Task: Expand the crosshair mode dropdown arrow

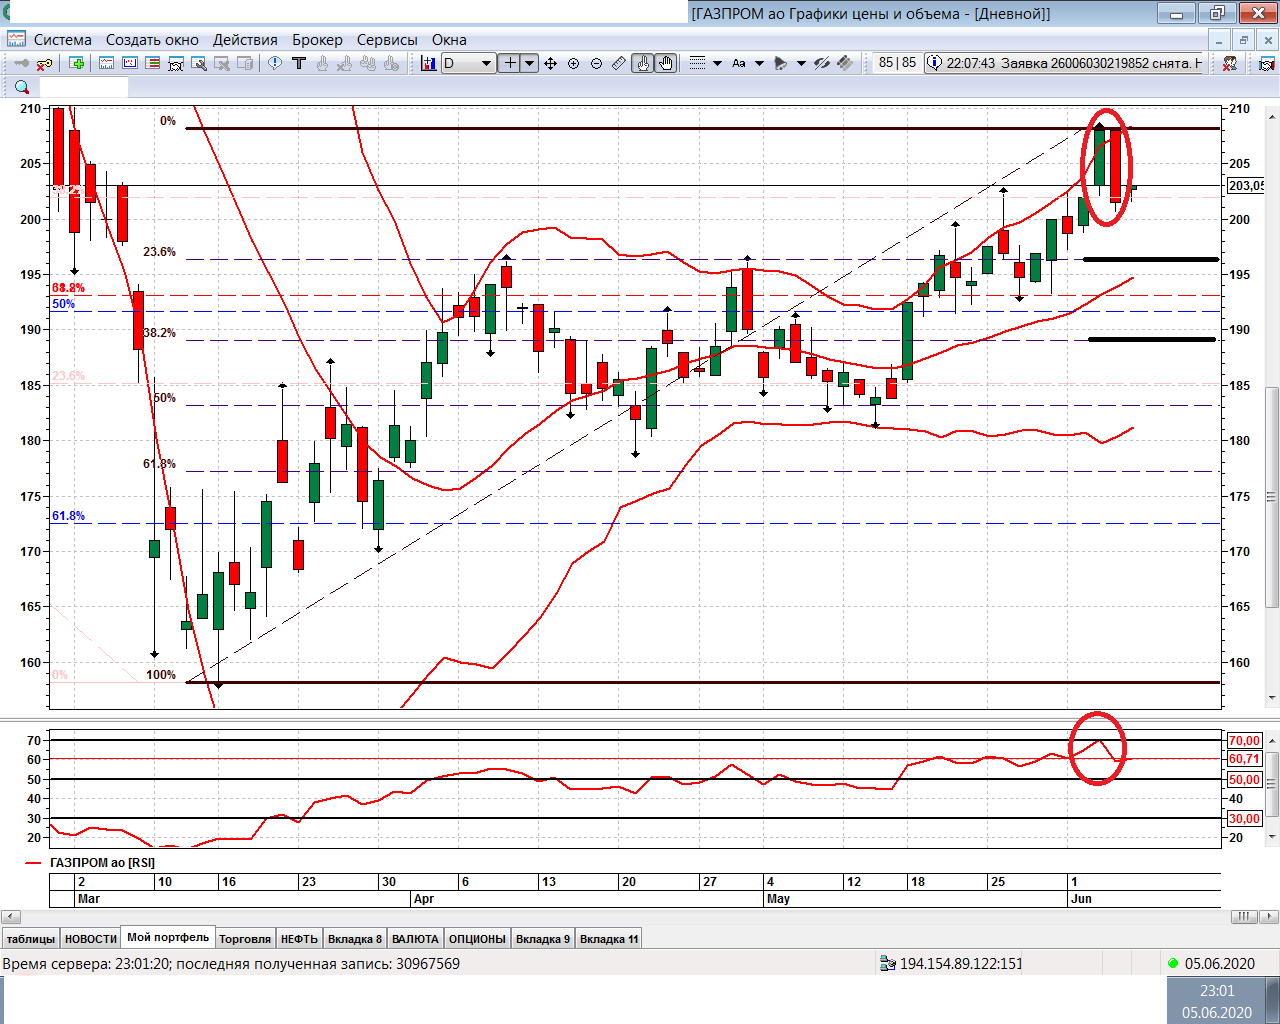Action: (x=529, y=63)
